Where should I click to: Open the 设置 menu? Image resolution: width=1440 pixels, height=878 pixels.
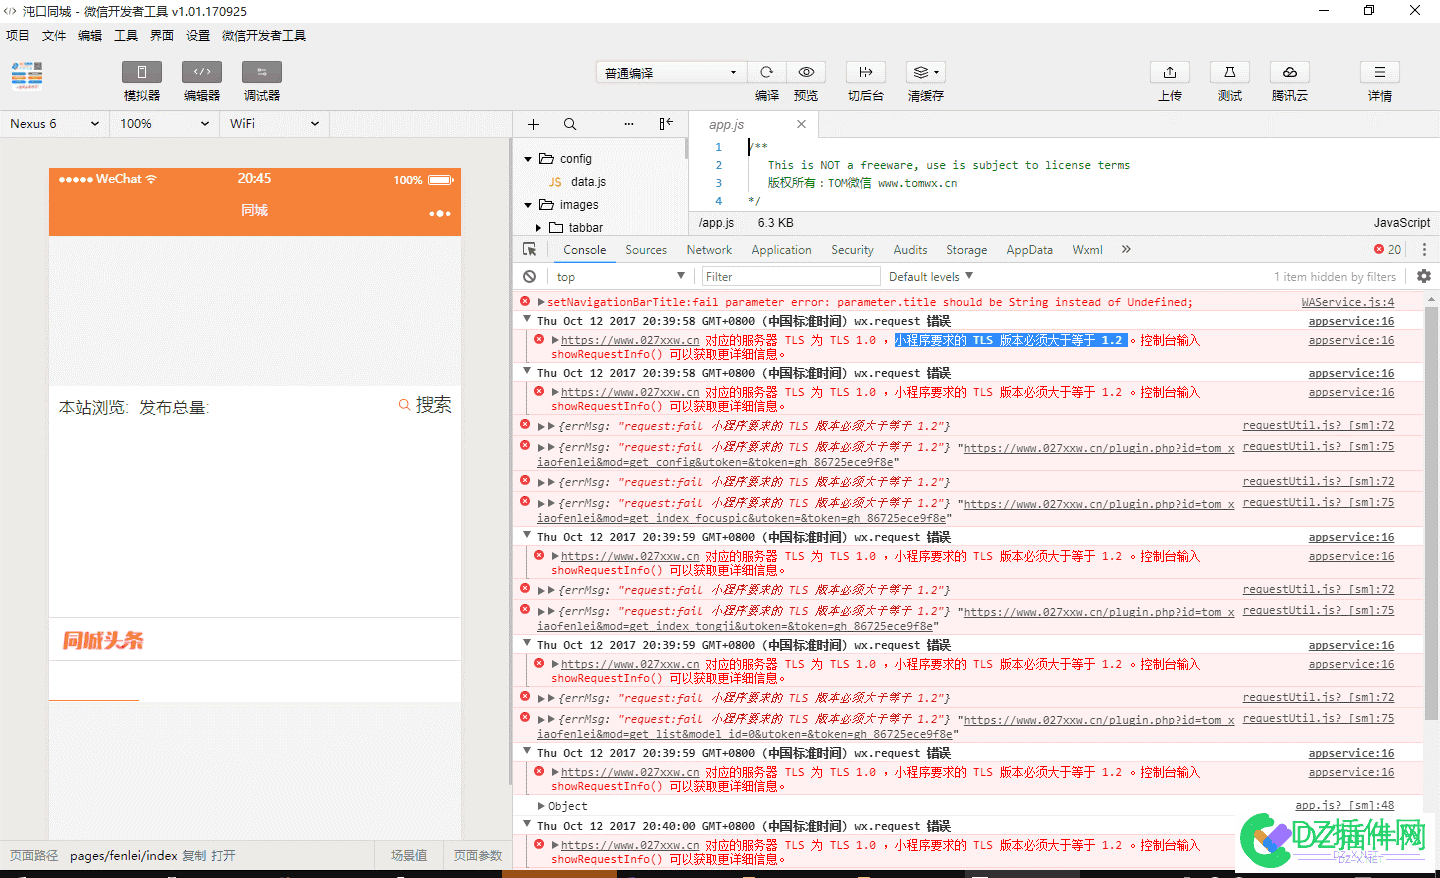(198, 36)
